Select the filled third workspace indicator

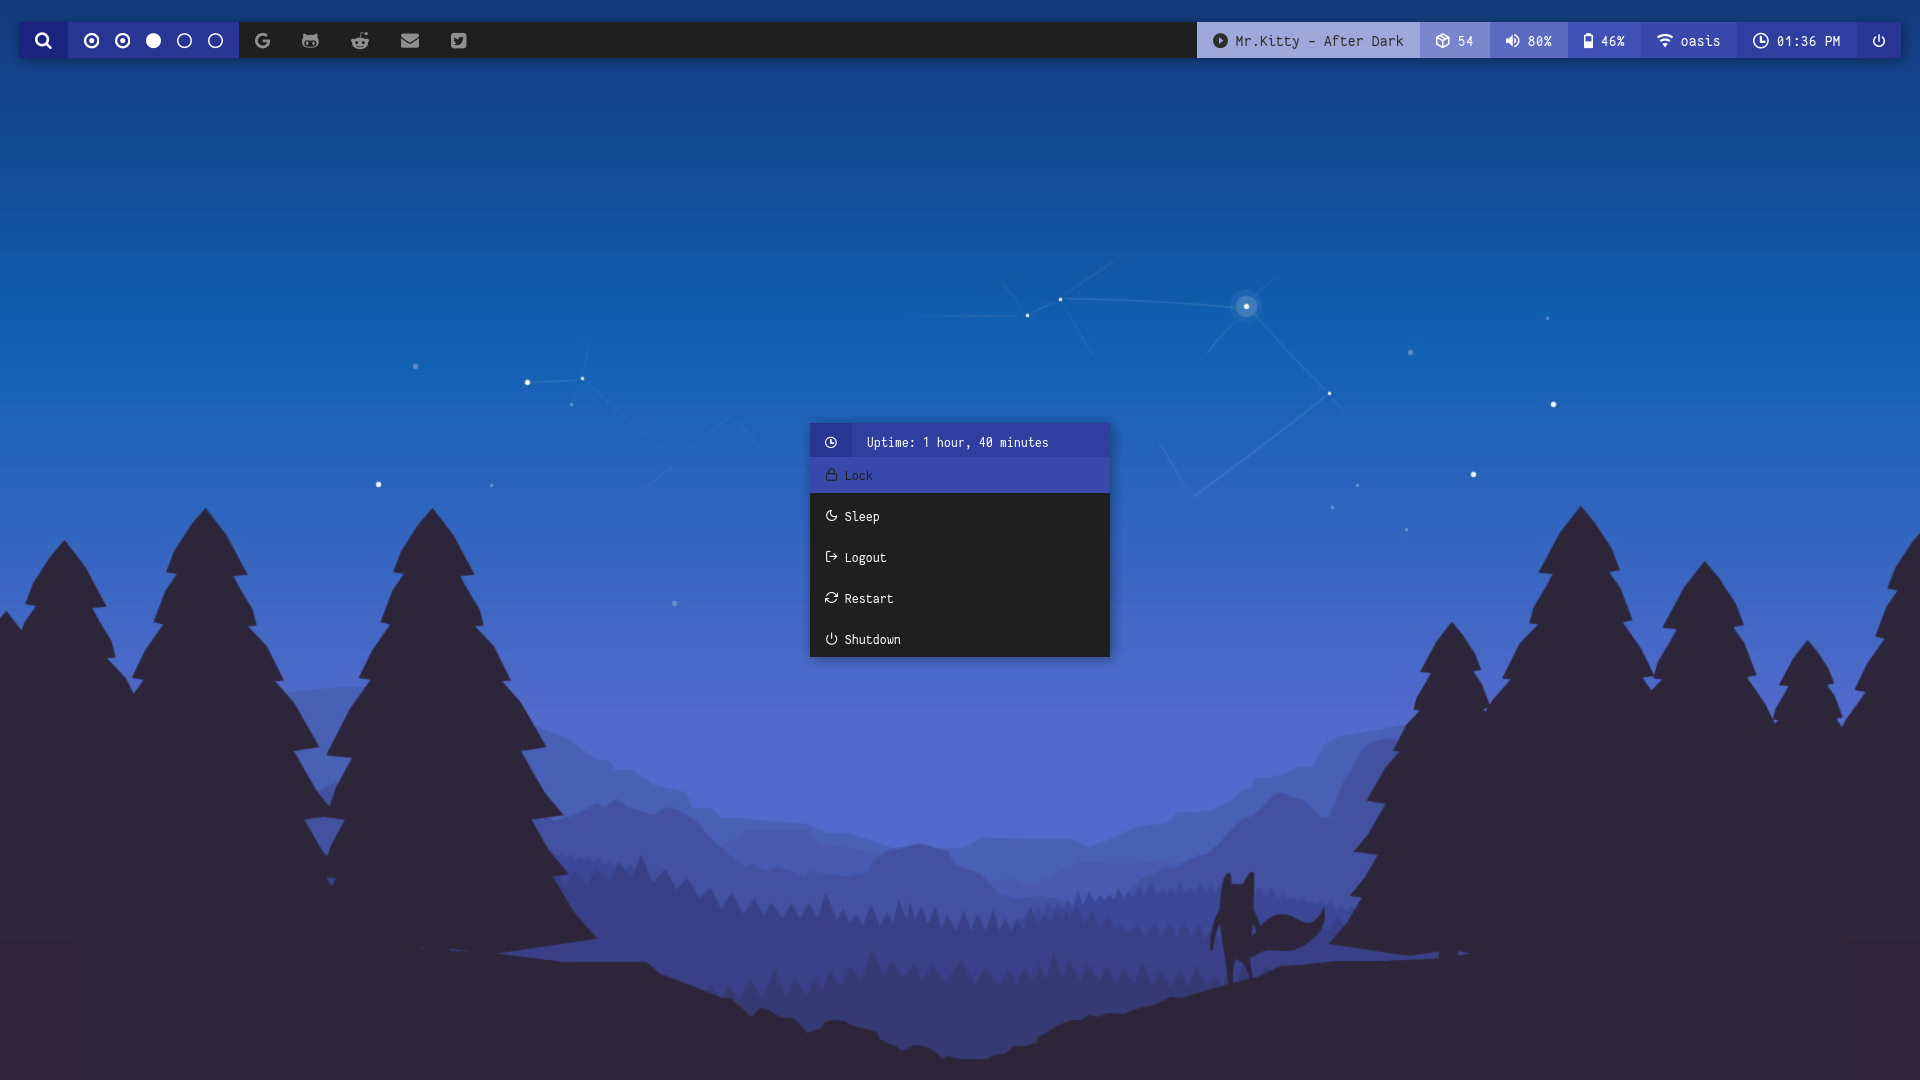point(154,41)
